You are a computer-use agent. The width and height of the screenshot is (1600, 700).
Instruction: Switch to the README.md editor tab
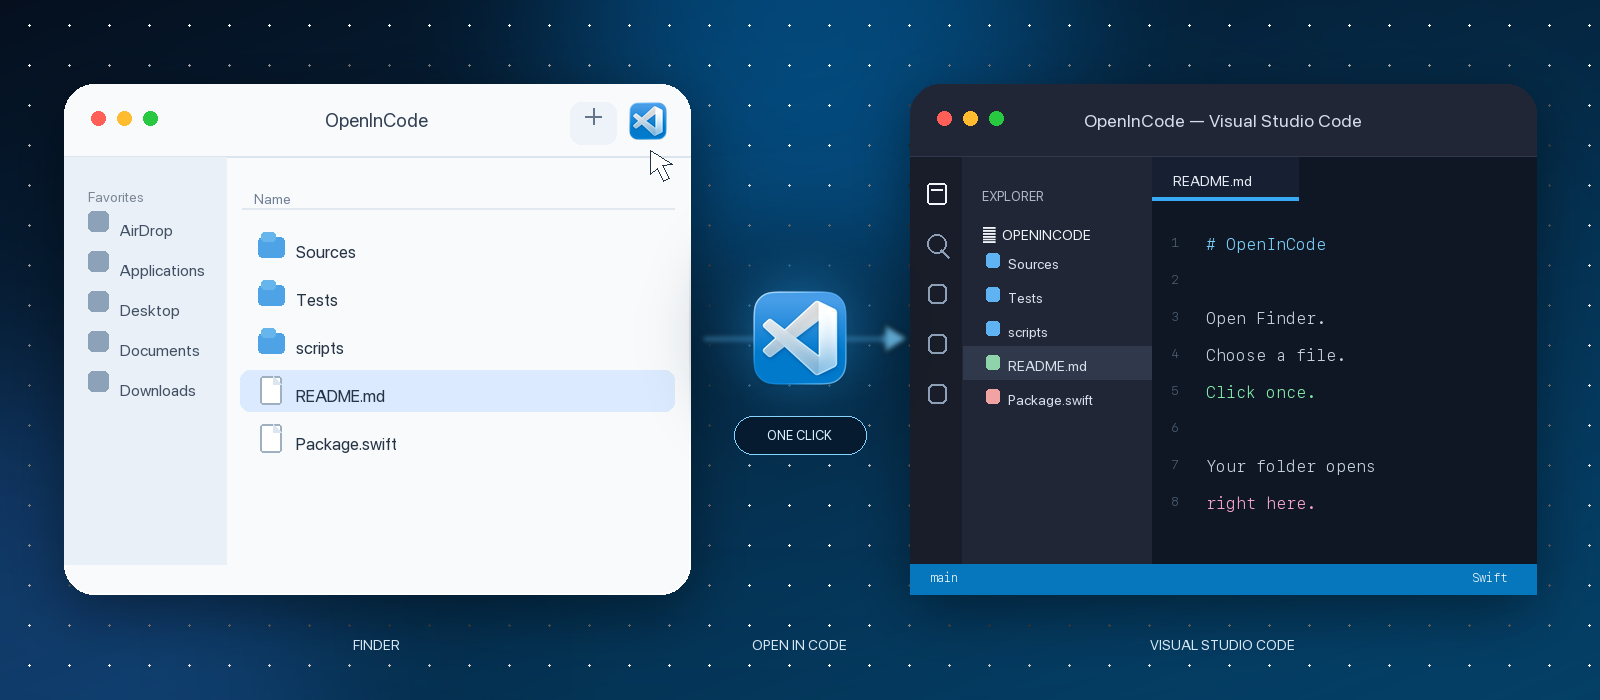pyautogui.click(x=1225, y=180)
